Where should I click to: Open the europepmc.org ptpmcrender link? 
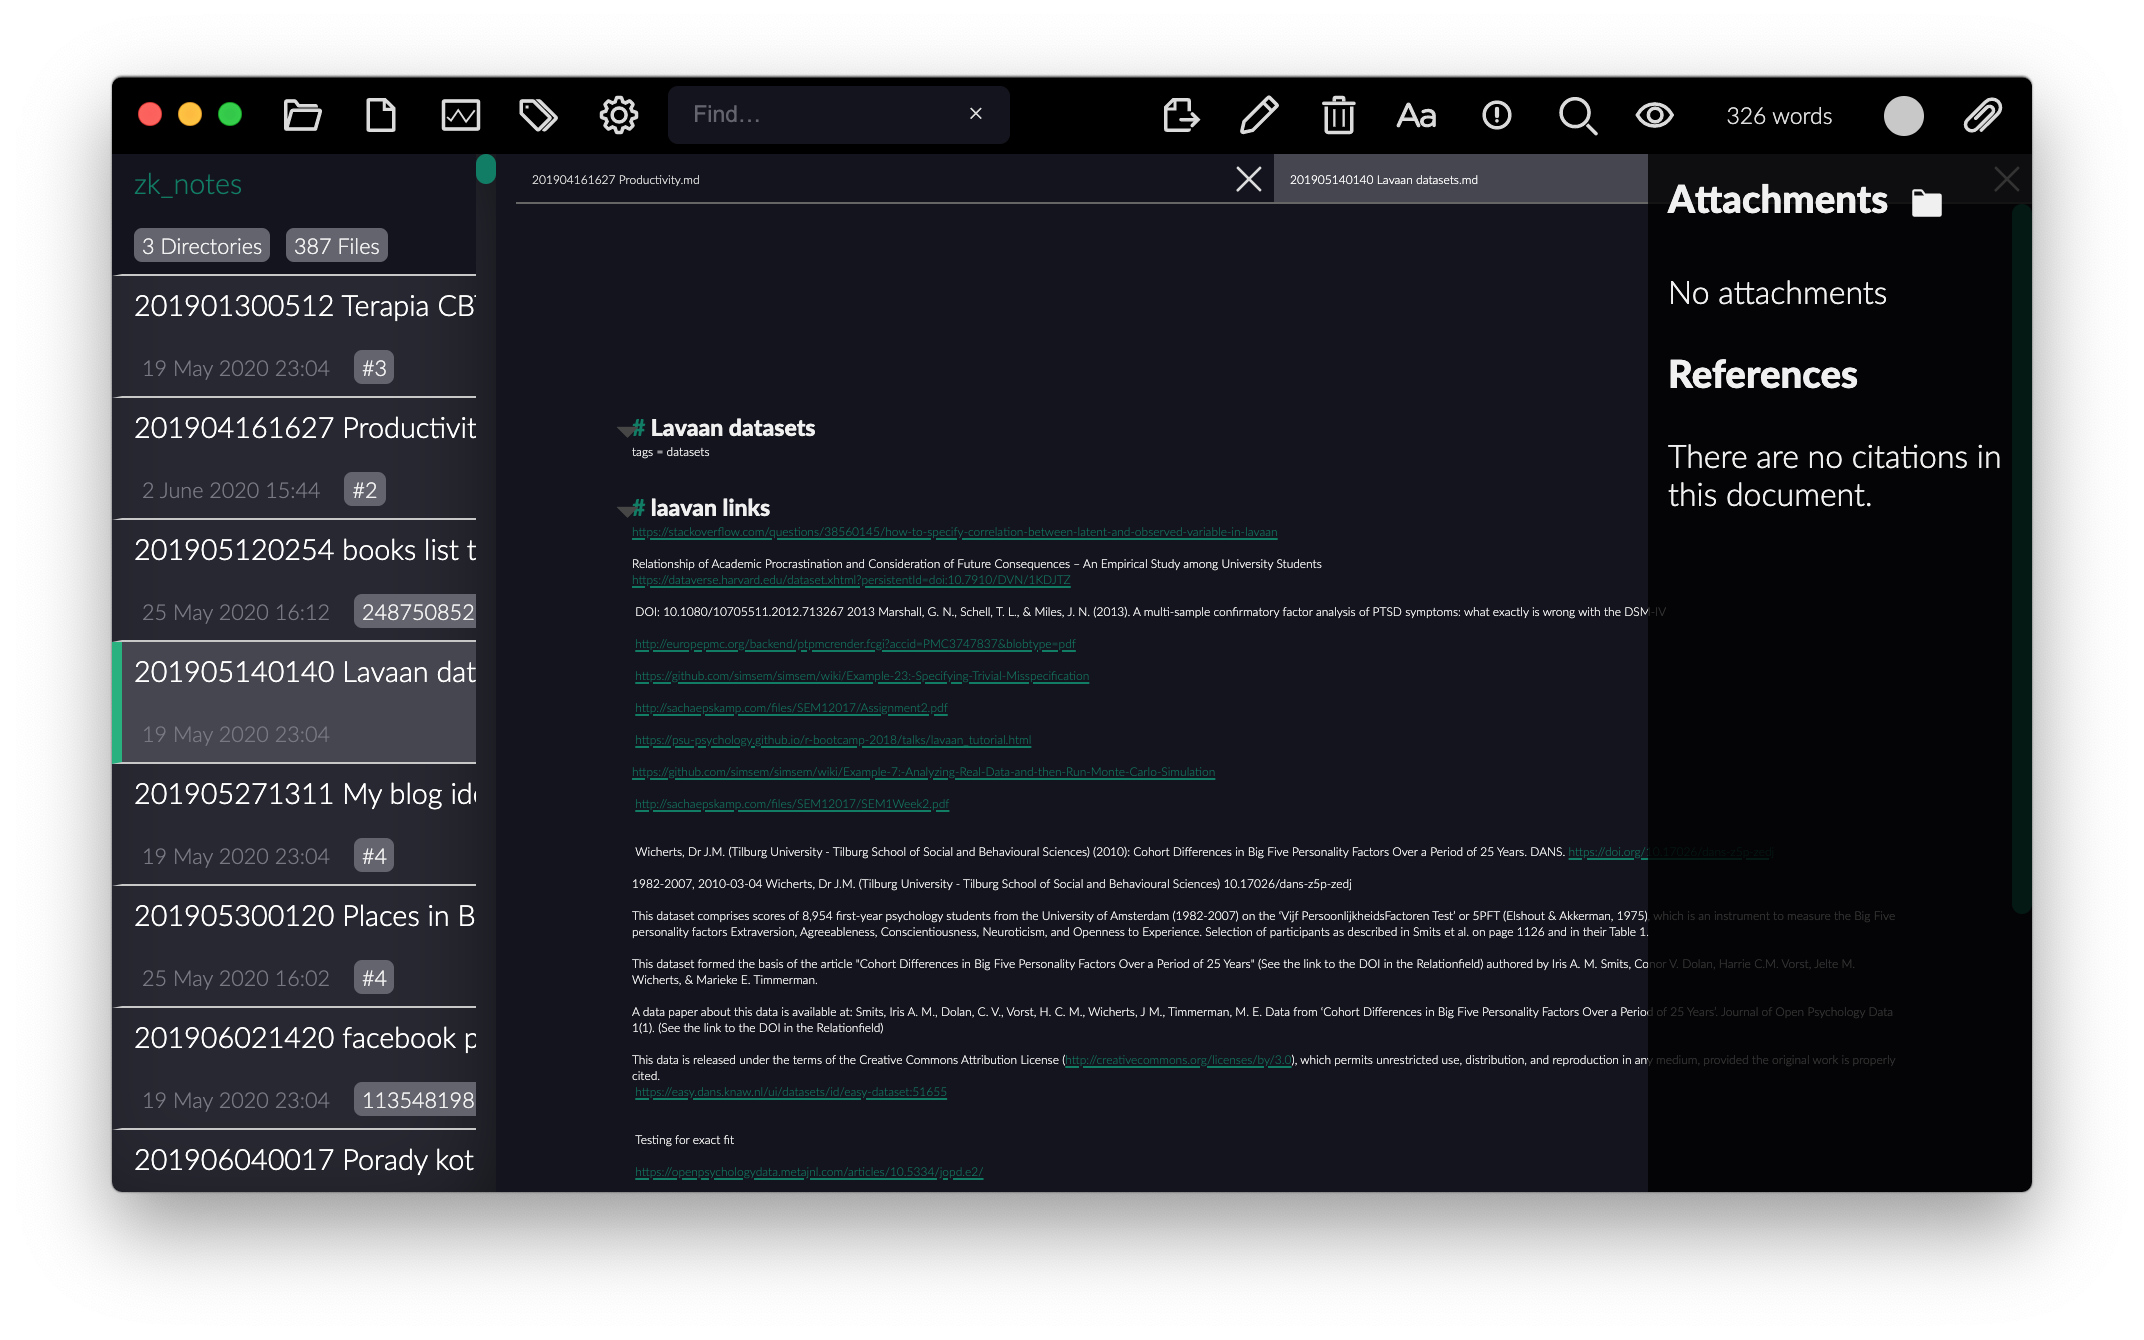pos(855,644)
